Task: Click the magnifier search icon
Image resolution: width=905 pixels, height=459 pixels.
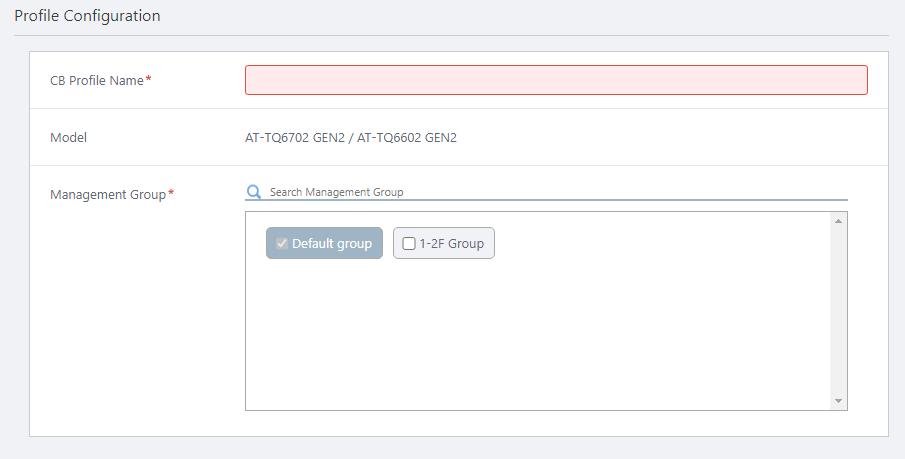Action: click(x=254, y=191)
